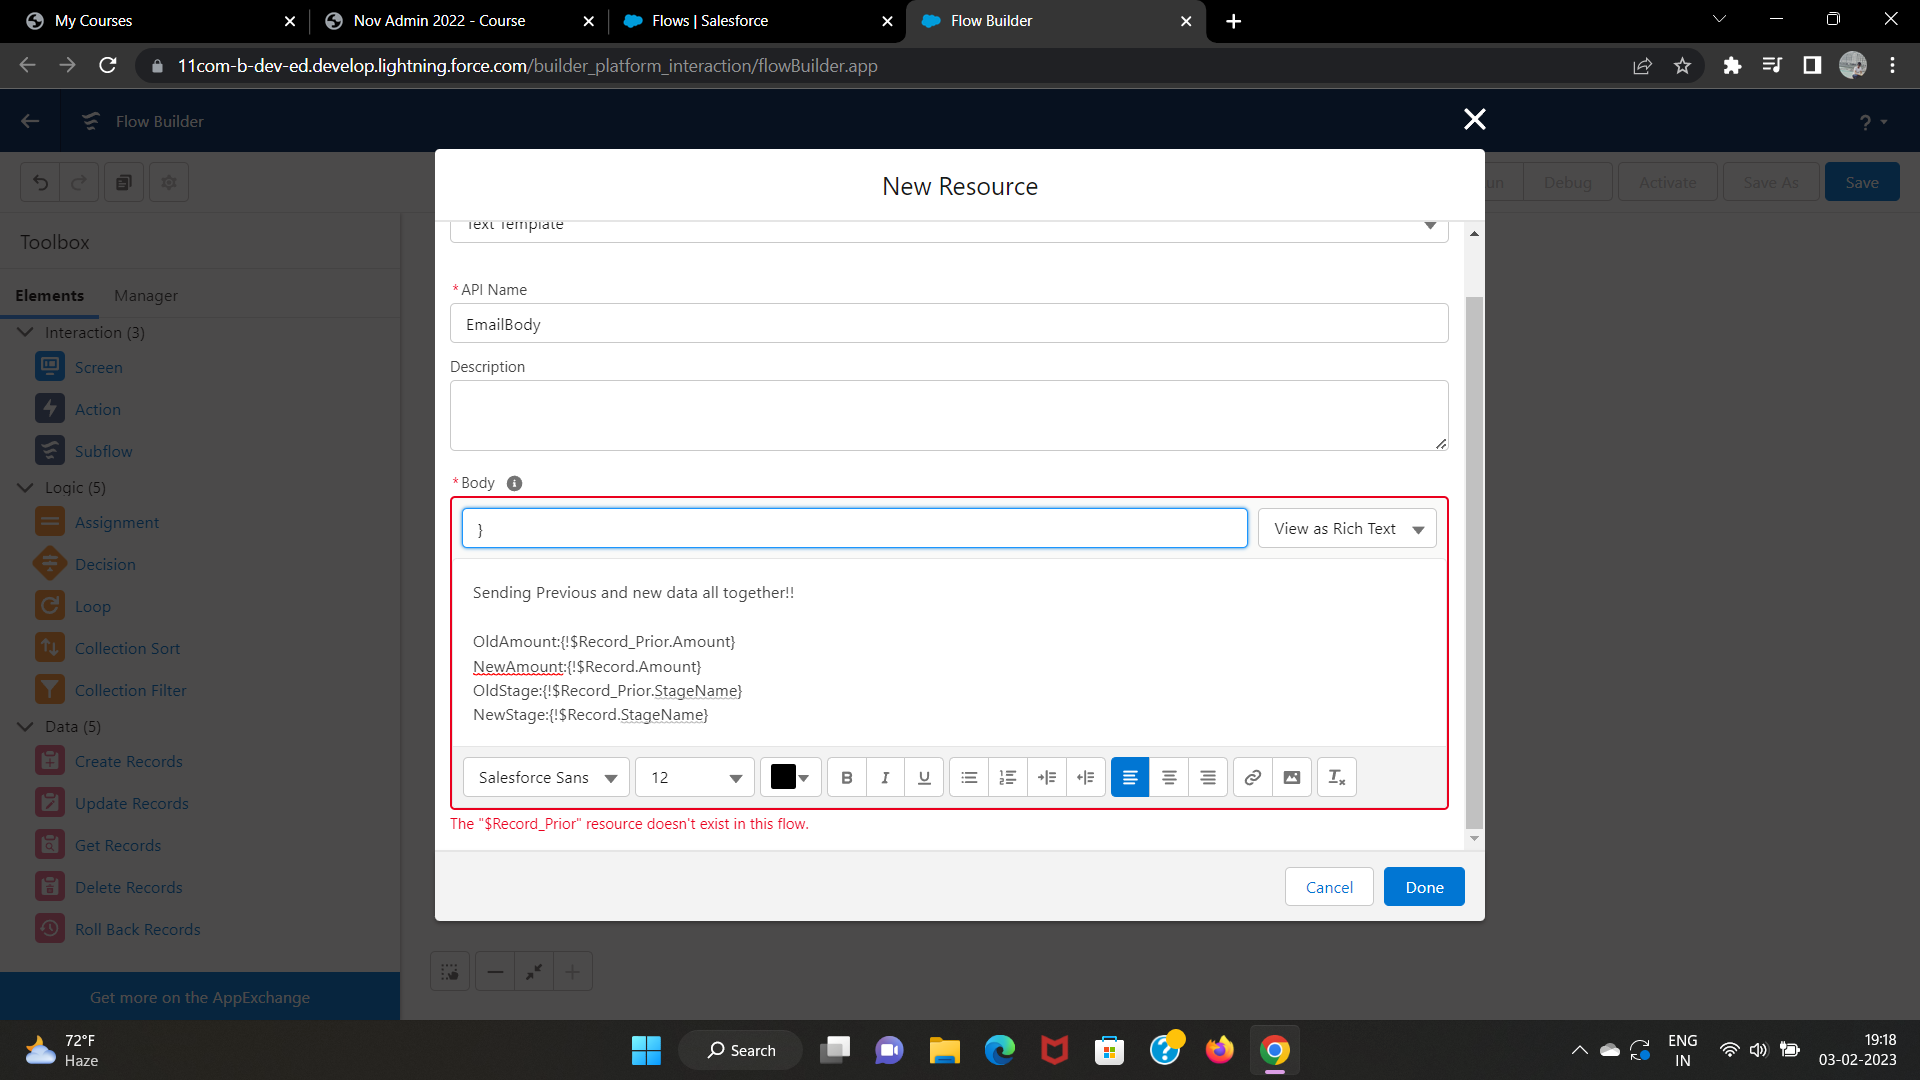Toggle bold formatting in body editor
The height and width of the screenshot is (1080, 1920).
(x=846, y=778)
